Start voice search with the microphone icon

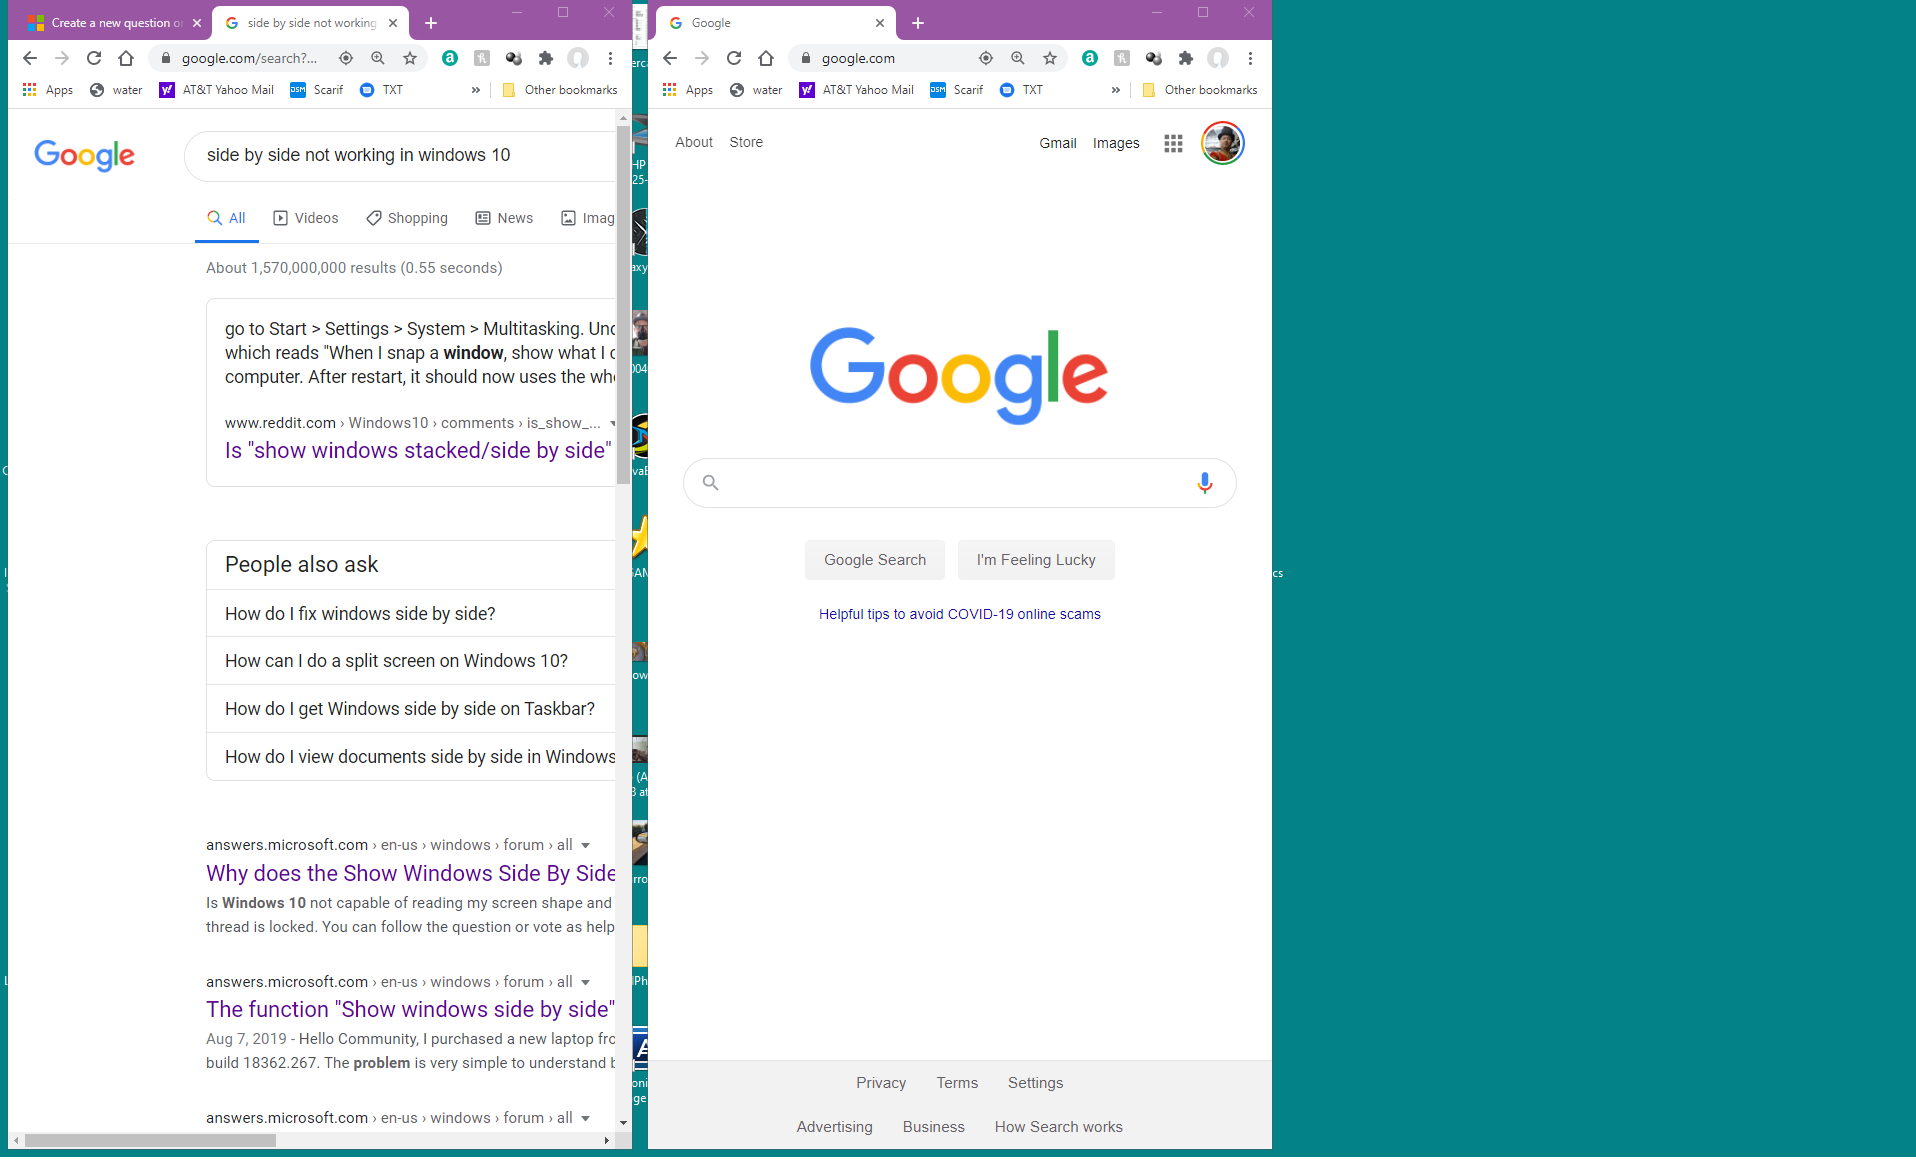pyautogui.click(x=1205, y=483)
